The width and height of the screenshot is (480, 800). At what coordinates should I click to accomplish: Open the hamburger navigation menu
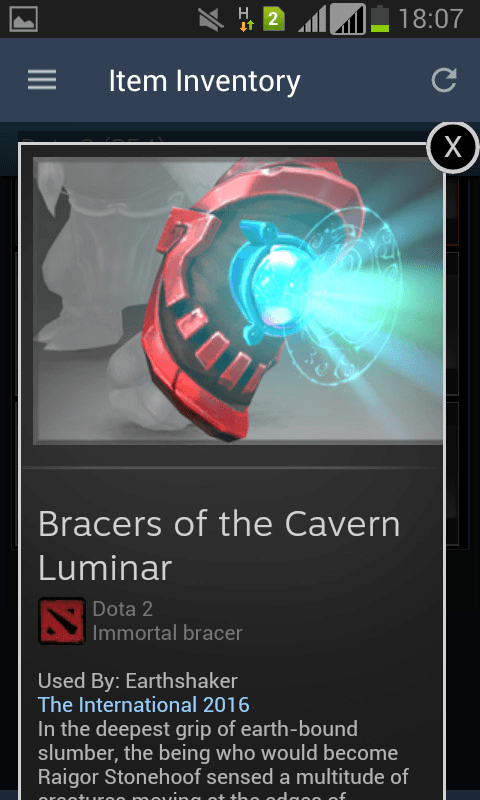pos(42,80)
